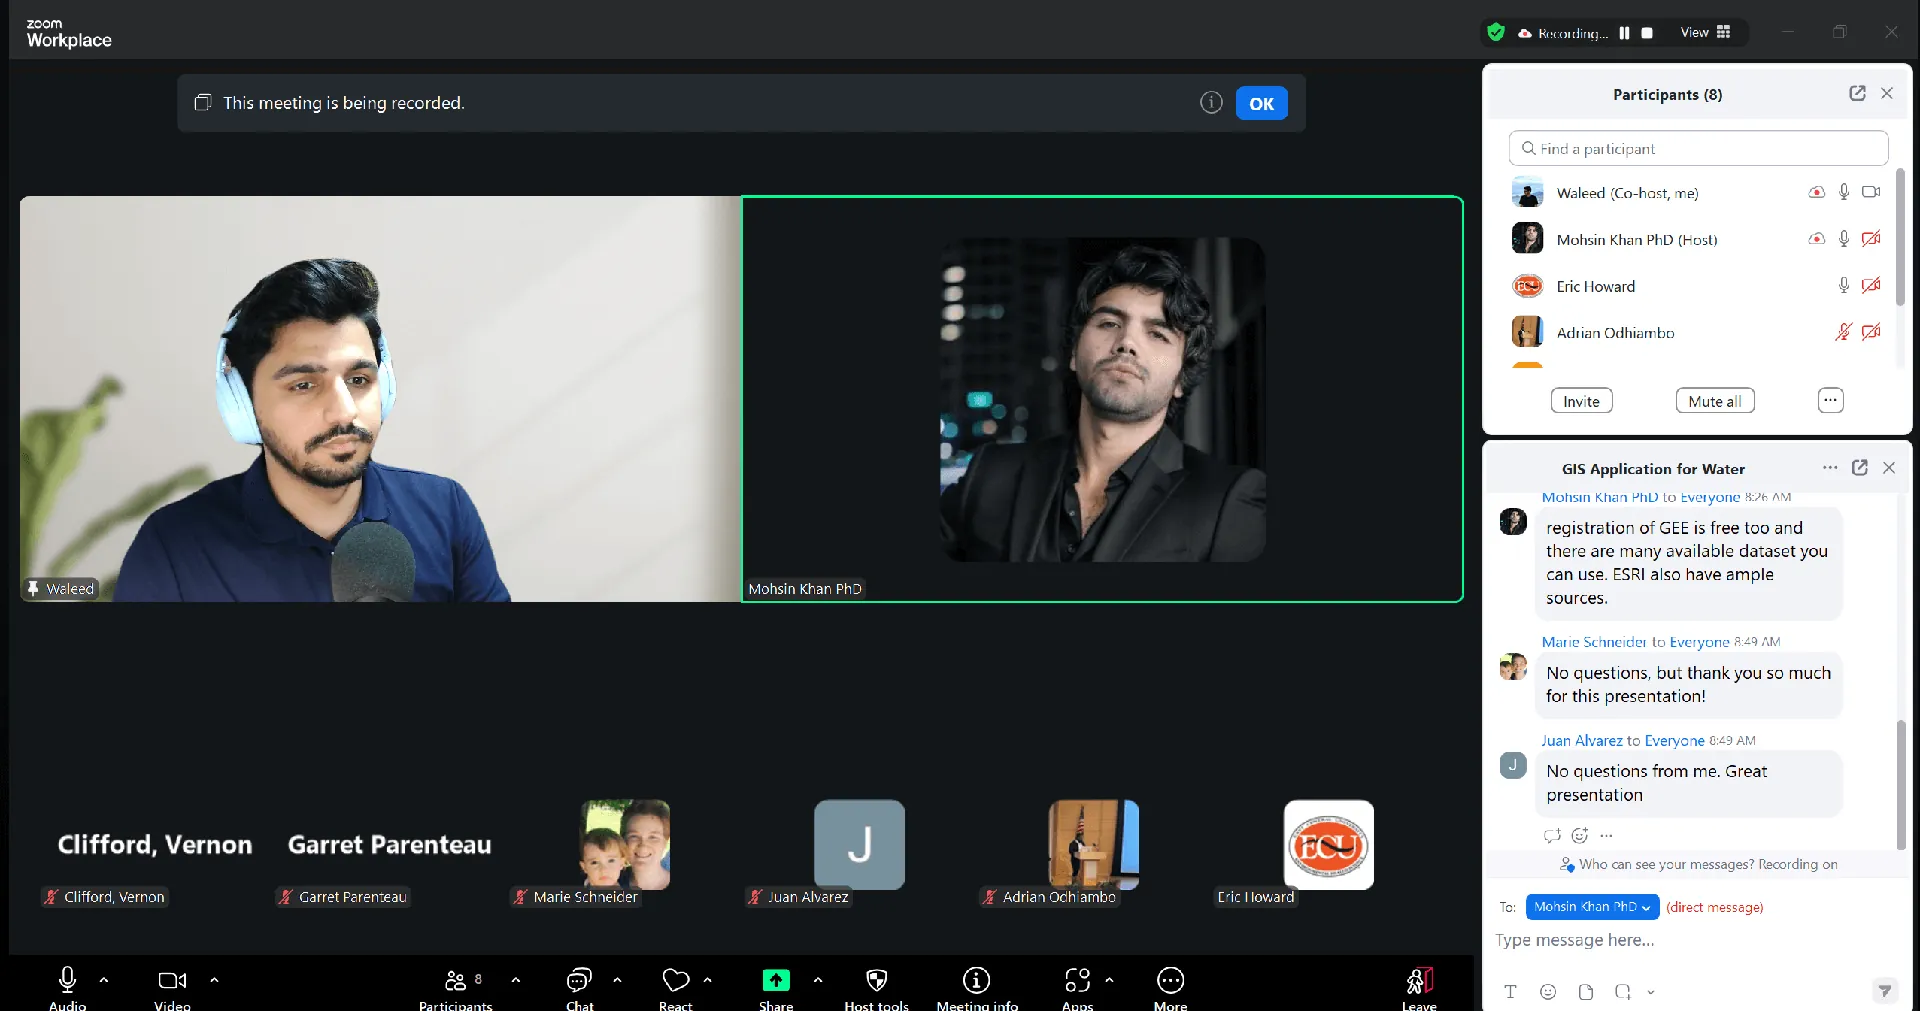Expand share options arrow next to Share
The width and height of the screenshot is (1920, 1011).
(x=818, y=980)
